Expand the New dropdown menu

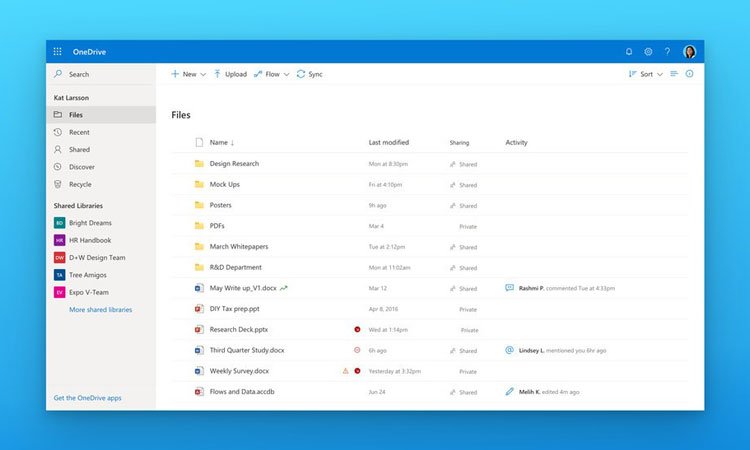(x=188, y=74)
